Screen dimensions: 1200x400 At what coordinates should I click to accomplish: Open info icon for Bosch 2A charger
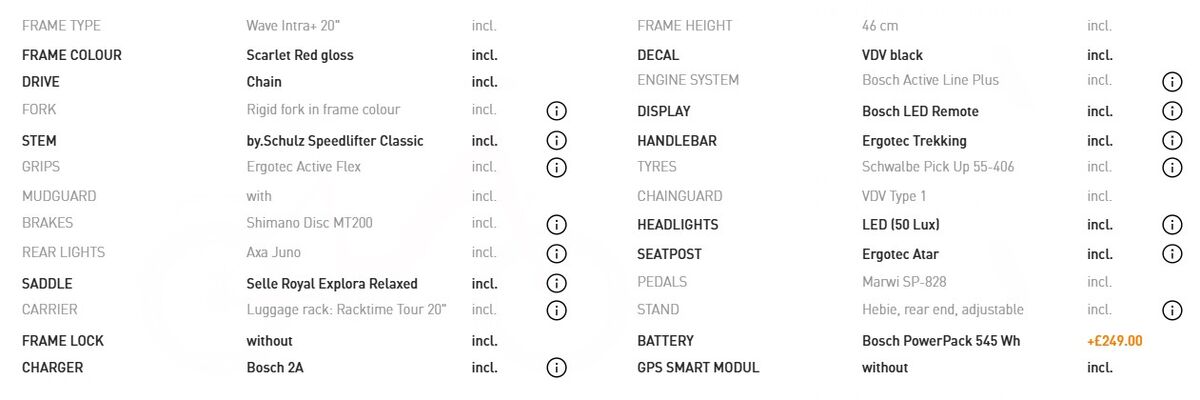click(x=557, y=368)
